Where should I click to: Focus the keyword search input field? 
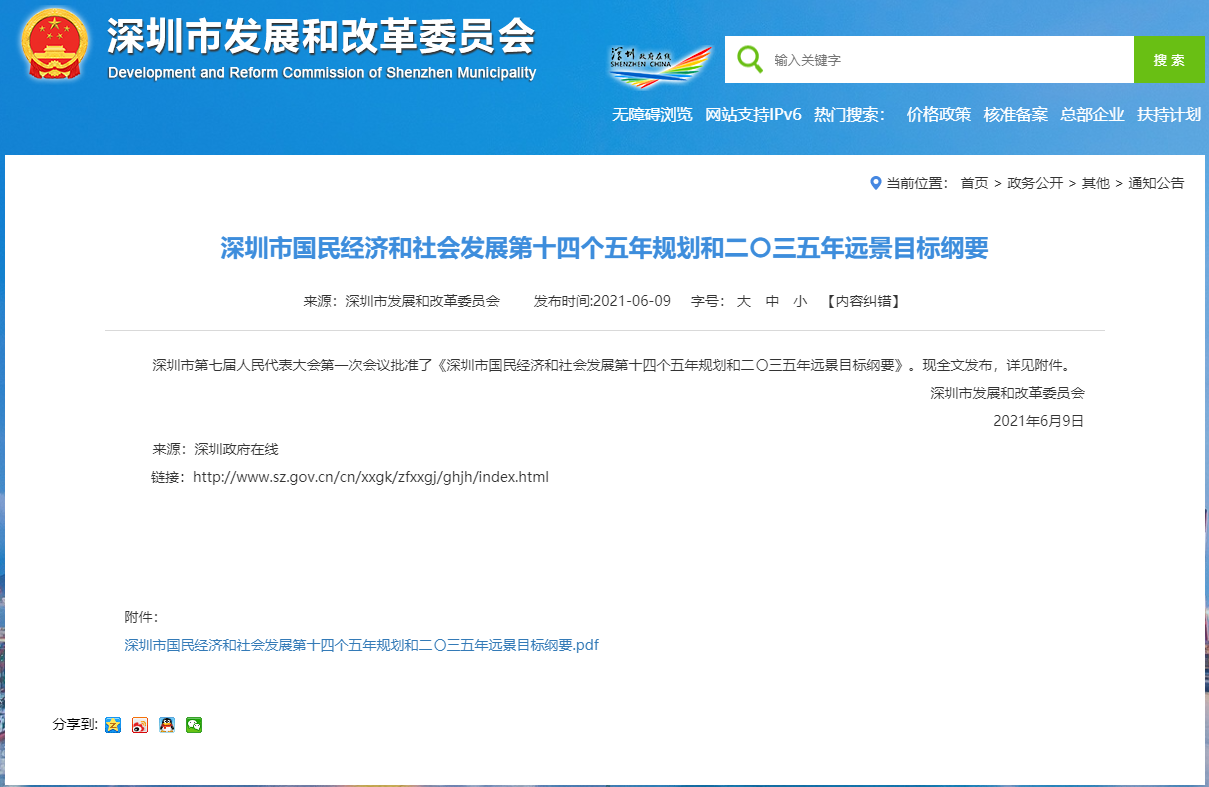click(950, 60)
